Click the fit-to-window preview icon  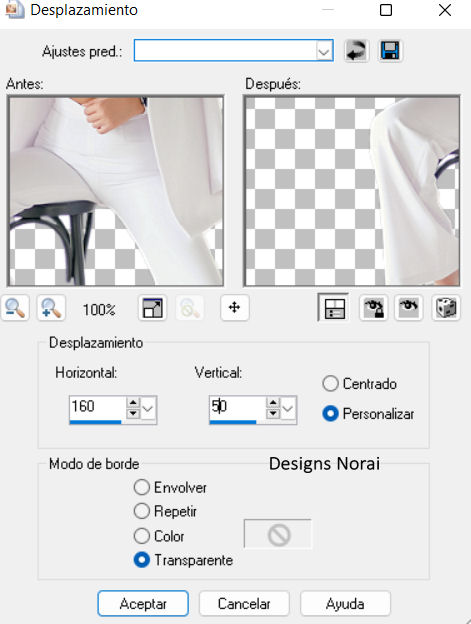153,308
